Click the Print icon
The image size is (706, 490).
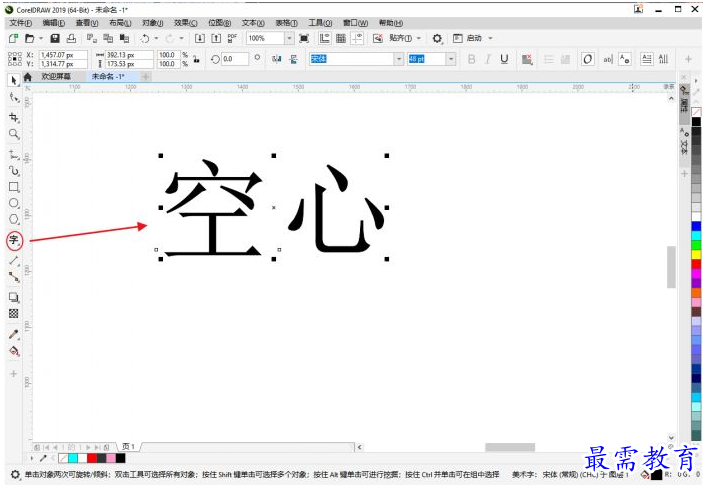coord(71,38)
